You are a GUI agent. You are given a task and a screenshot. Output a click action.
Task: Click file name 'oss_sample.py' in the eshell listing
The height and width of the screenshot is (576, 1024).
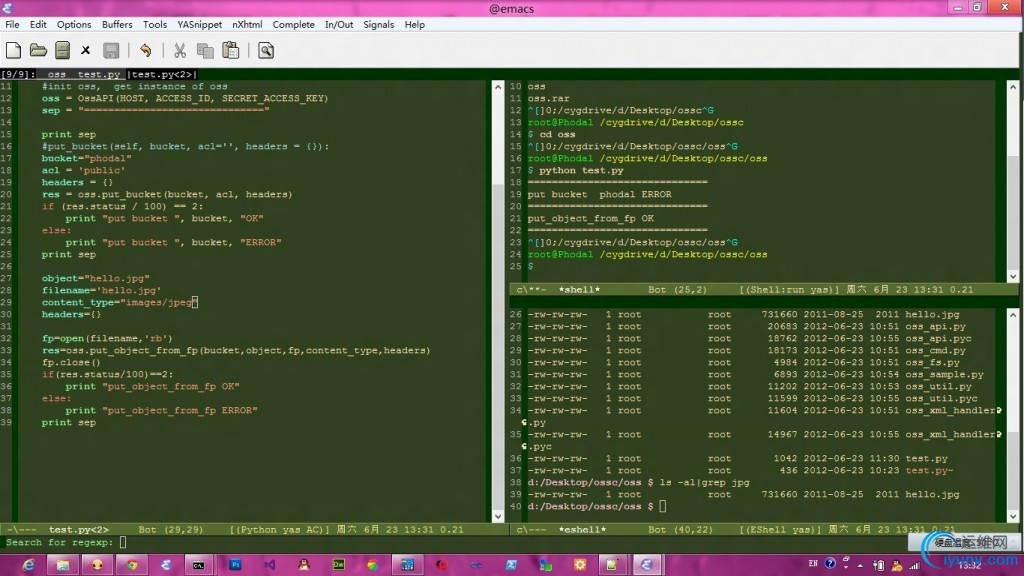click(944, 375)
